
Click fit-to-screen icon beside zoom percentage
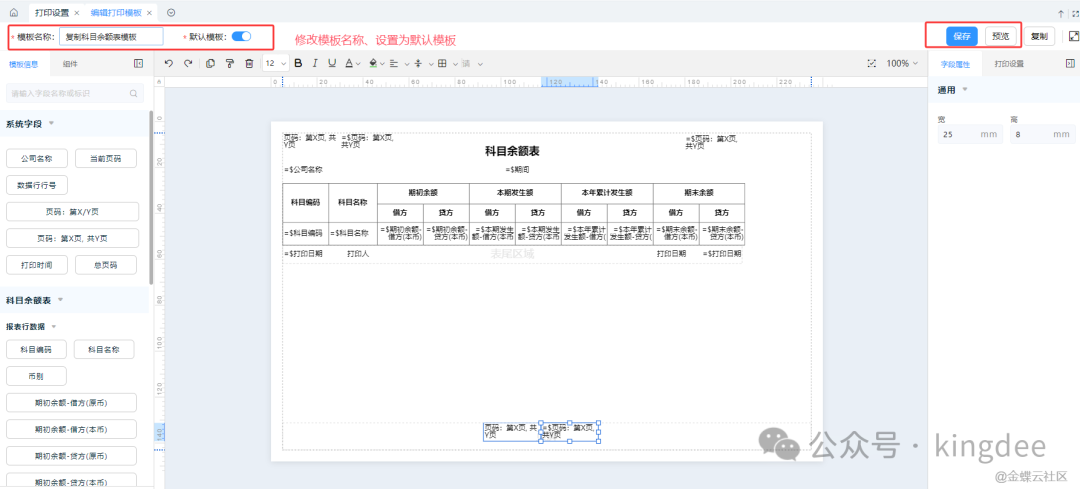point(871,63)
